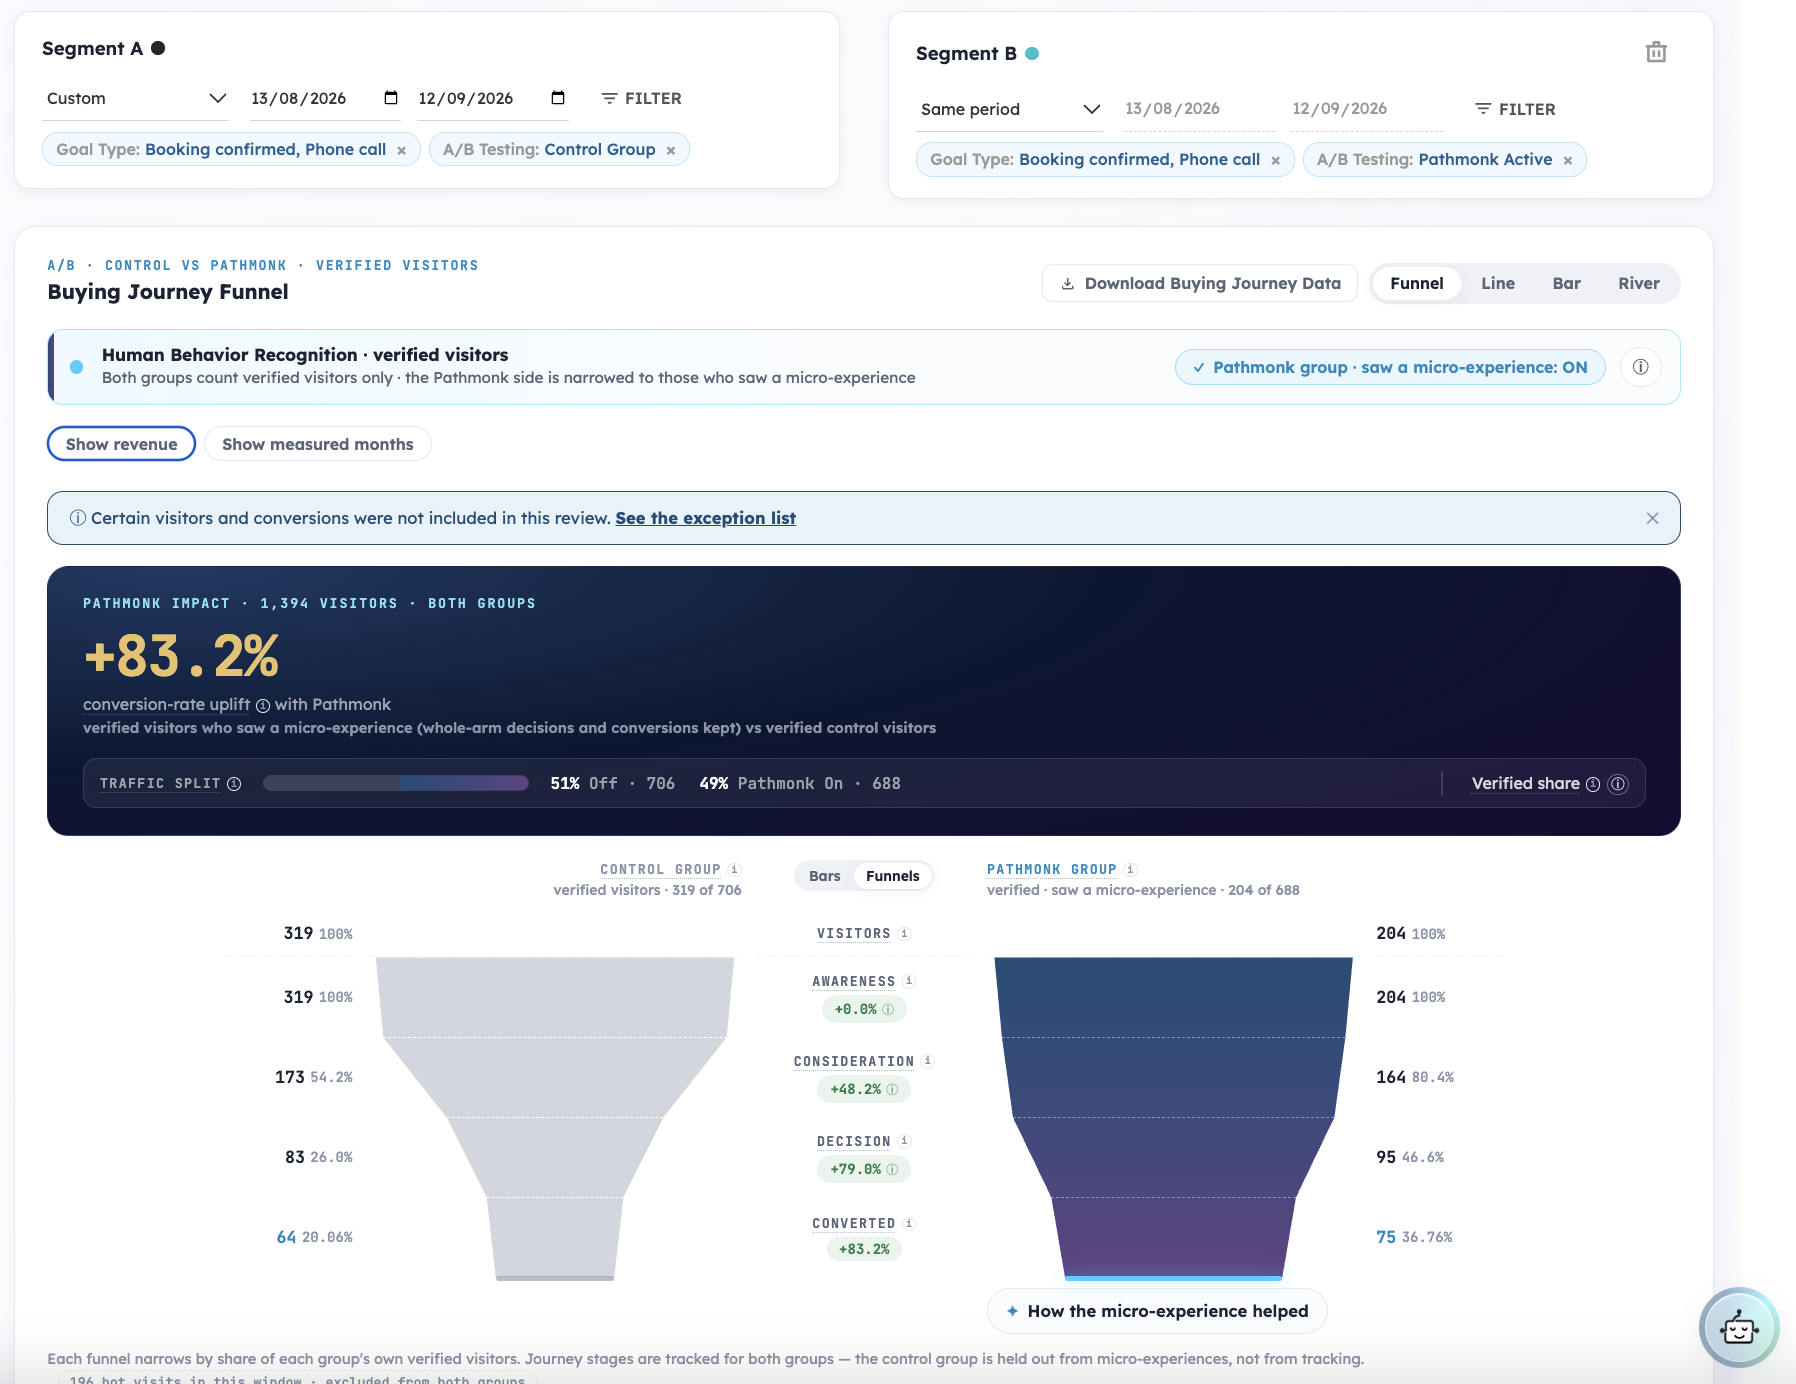The width and height of the screenshot is (1796, 1384).
Task: Toggle Show revenue
Action: coord(121,444)
